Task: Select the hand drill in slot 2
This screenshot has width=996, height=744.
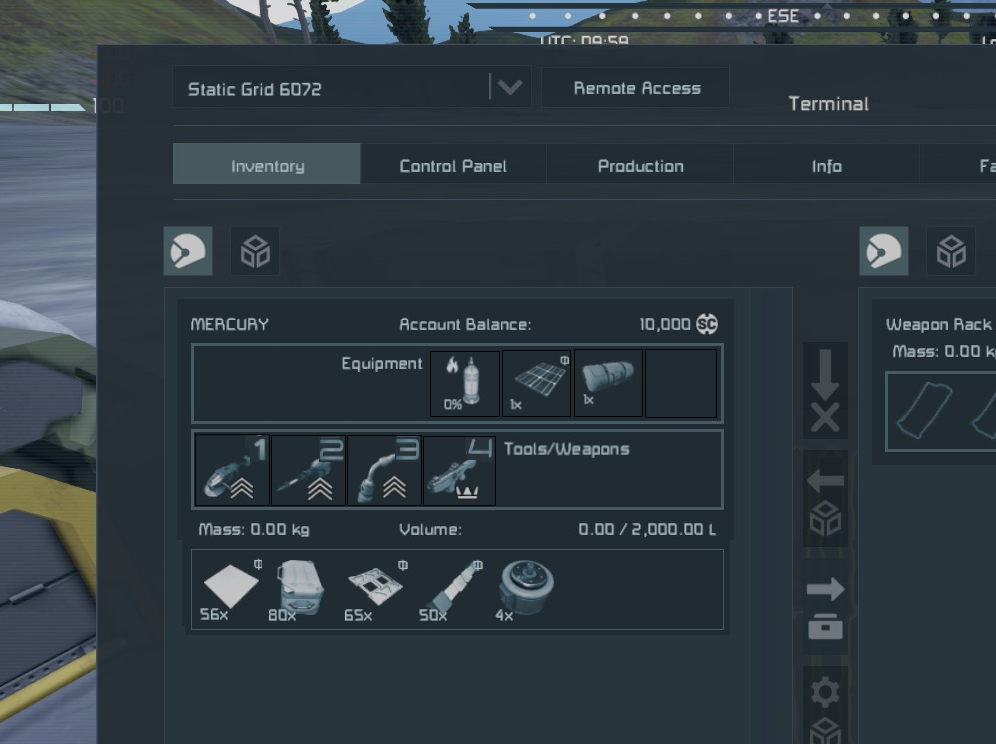Action: click(308, 470)
